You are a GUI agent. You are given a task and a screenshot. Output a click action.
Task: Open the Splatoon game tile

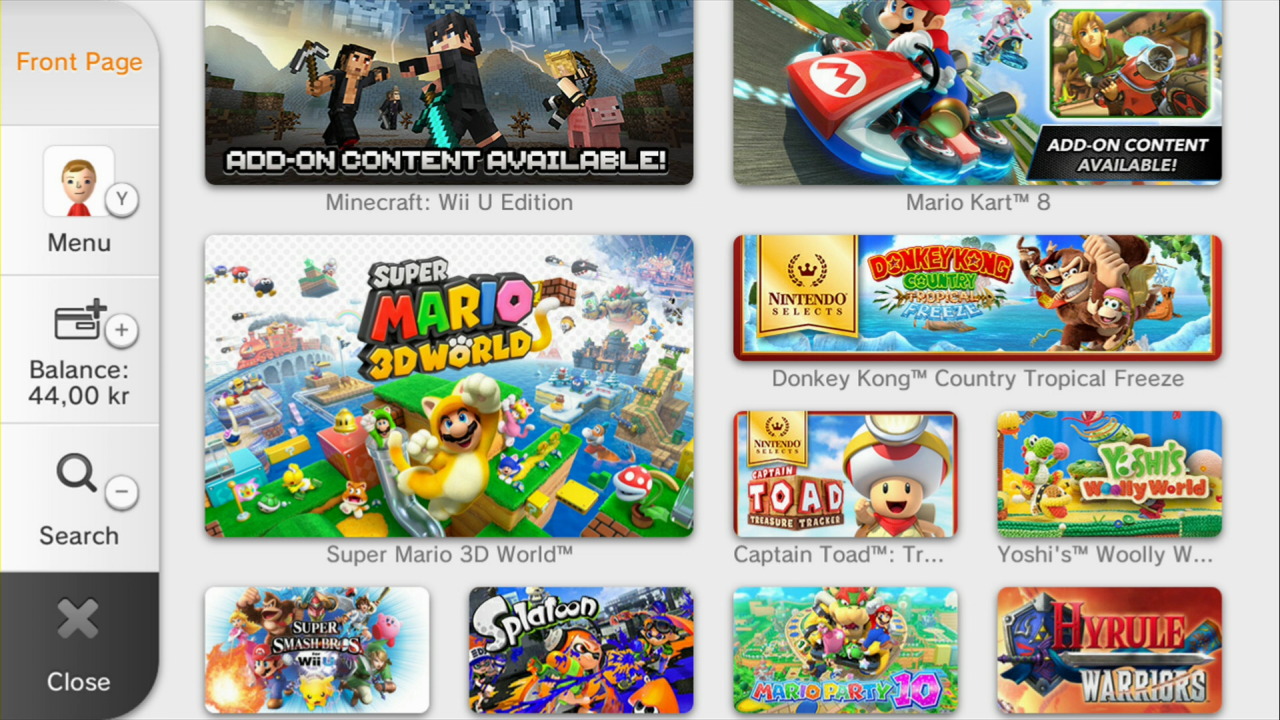click(x=581, y=650)
